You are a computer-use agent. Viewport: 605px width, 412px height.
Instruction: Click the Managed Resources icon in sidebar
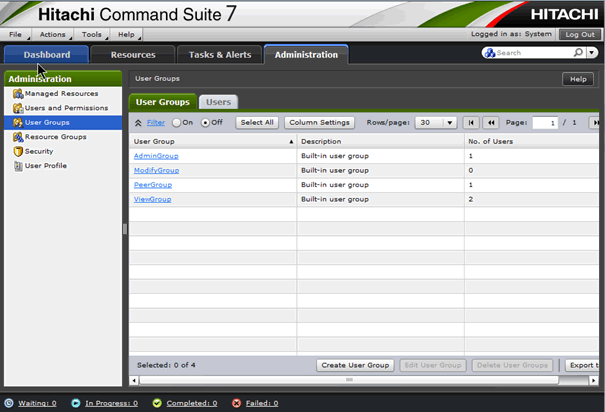click(18, 93)
